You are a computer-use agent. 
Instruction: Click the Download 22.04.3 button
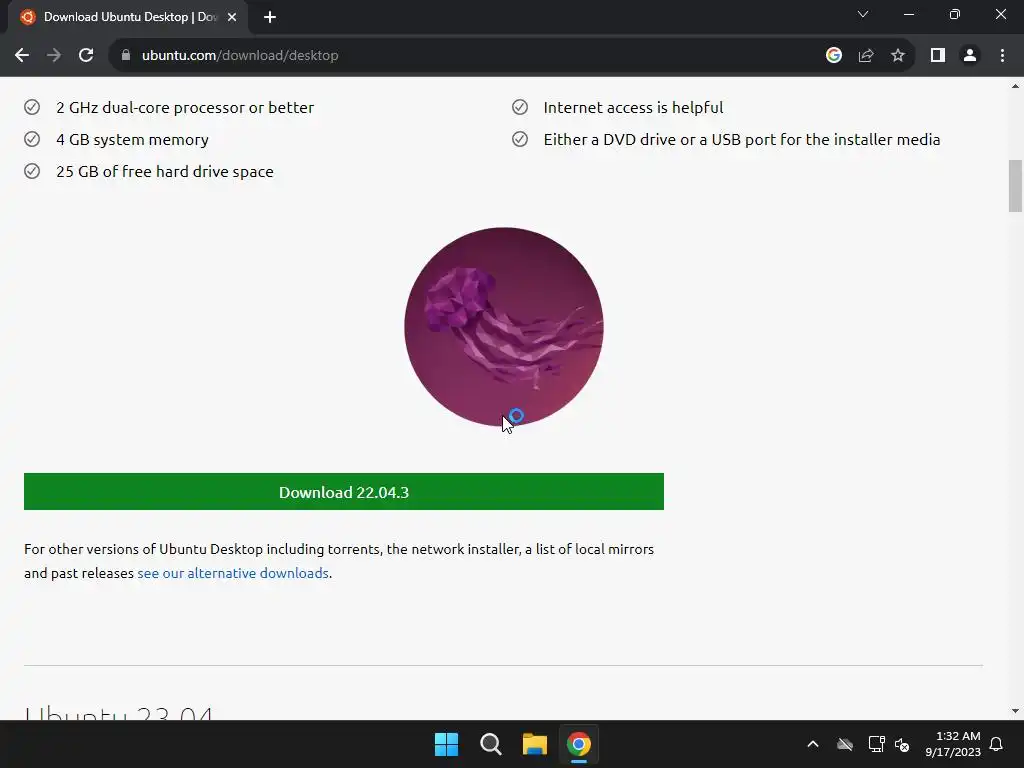tap(344, 492)
